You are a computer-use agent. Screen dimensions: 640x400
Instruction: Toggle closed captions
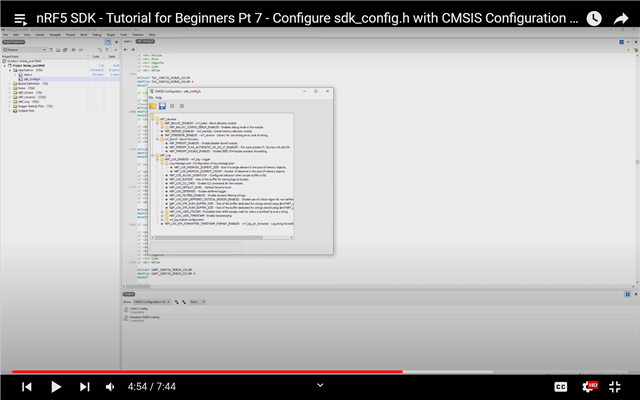coord(561,386)
